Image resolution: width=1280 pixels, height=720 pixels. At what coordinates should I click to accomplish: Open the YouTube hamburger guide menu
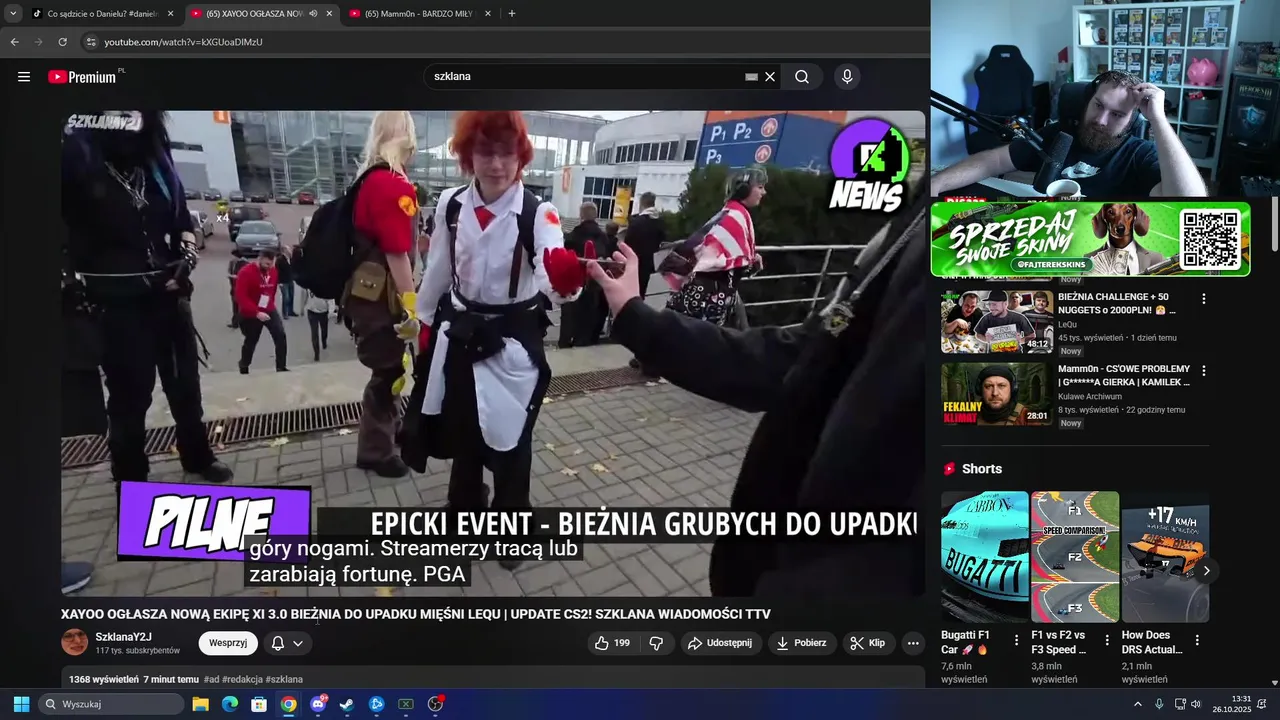[24, 77]
